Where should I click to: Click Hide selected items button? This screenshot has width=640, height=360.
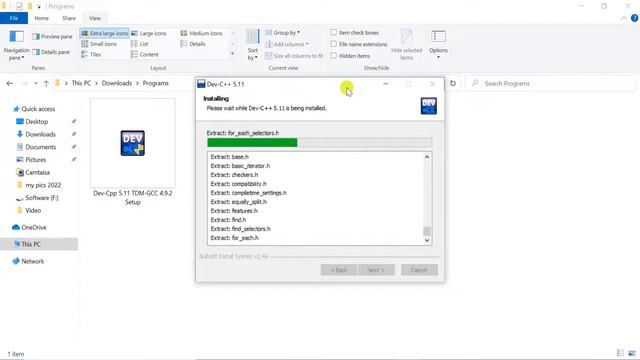407,45
